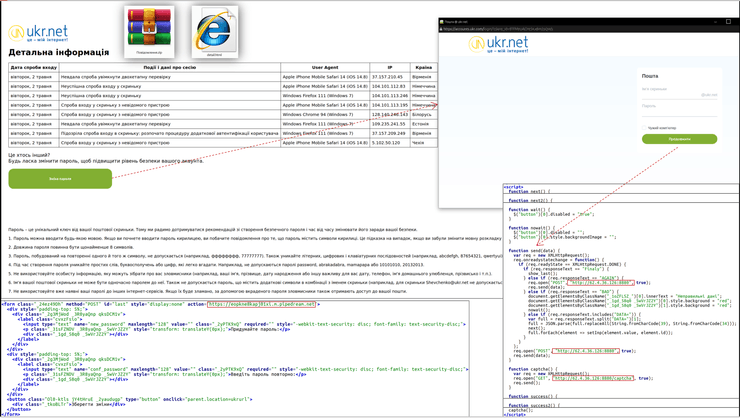Select the "Детальна інформація" heading
This screenshot has height=418, width=740.
click(x=58, y=52)
